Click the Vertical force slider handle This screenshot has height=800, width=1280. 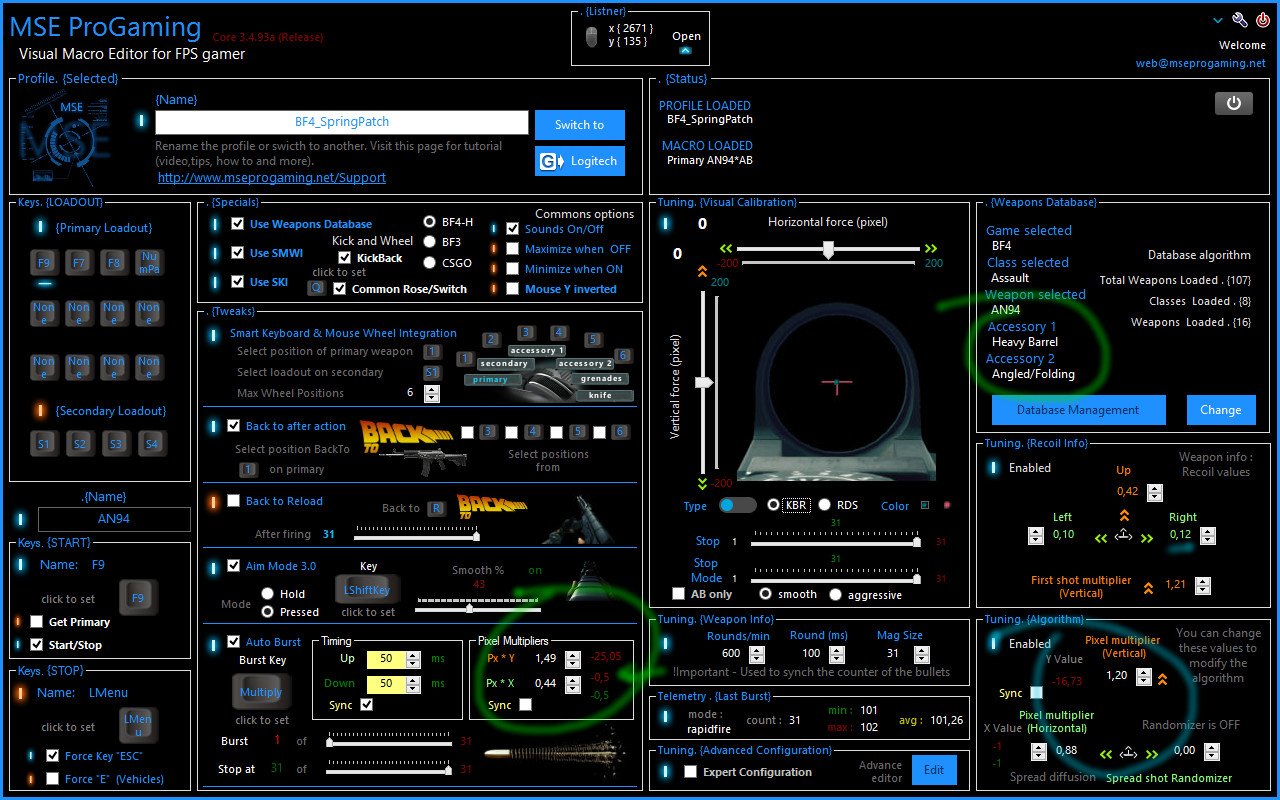point(705,382)
